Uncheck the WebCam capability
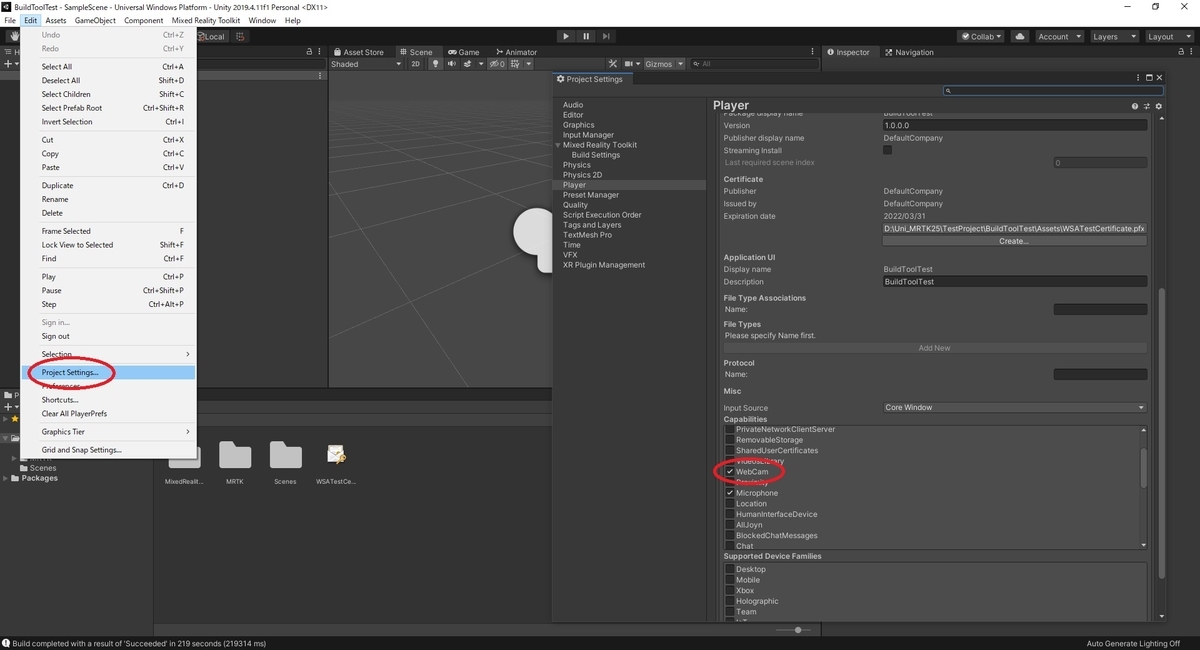The height and width of the screenshot is (650, 1200). (730, 471)
